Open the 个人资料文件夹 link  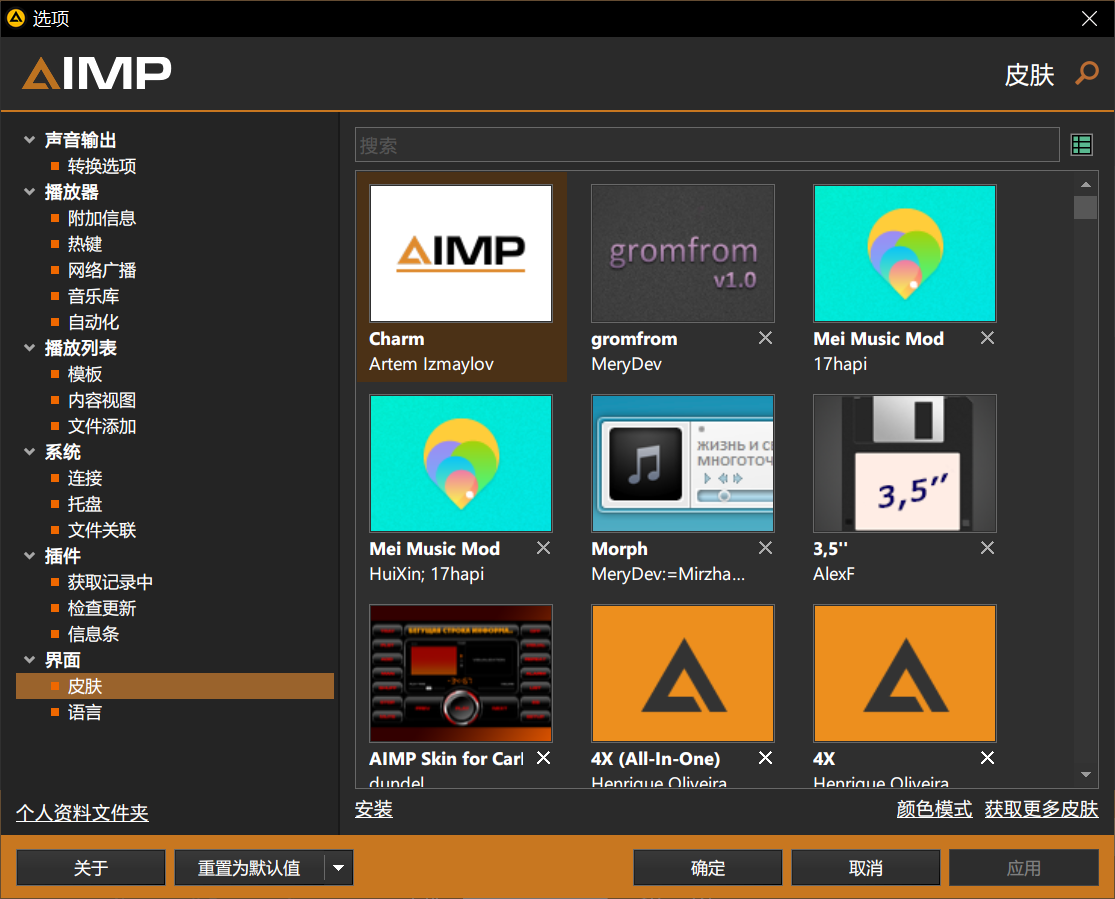82,813
